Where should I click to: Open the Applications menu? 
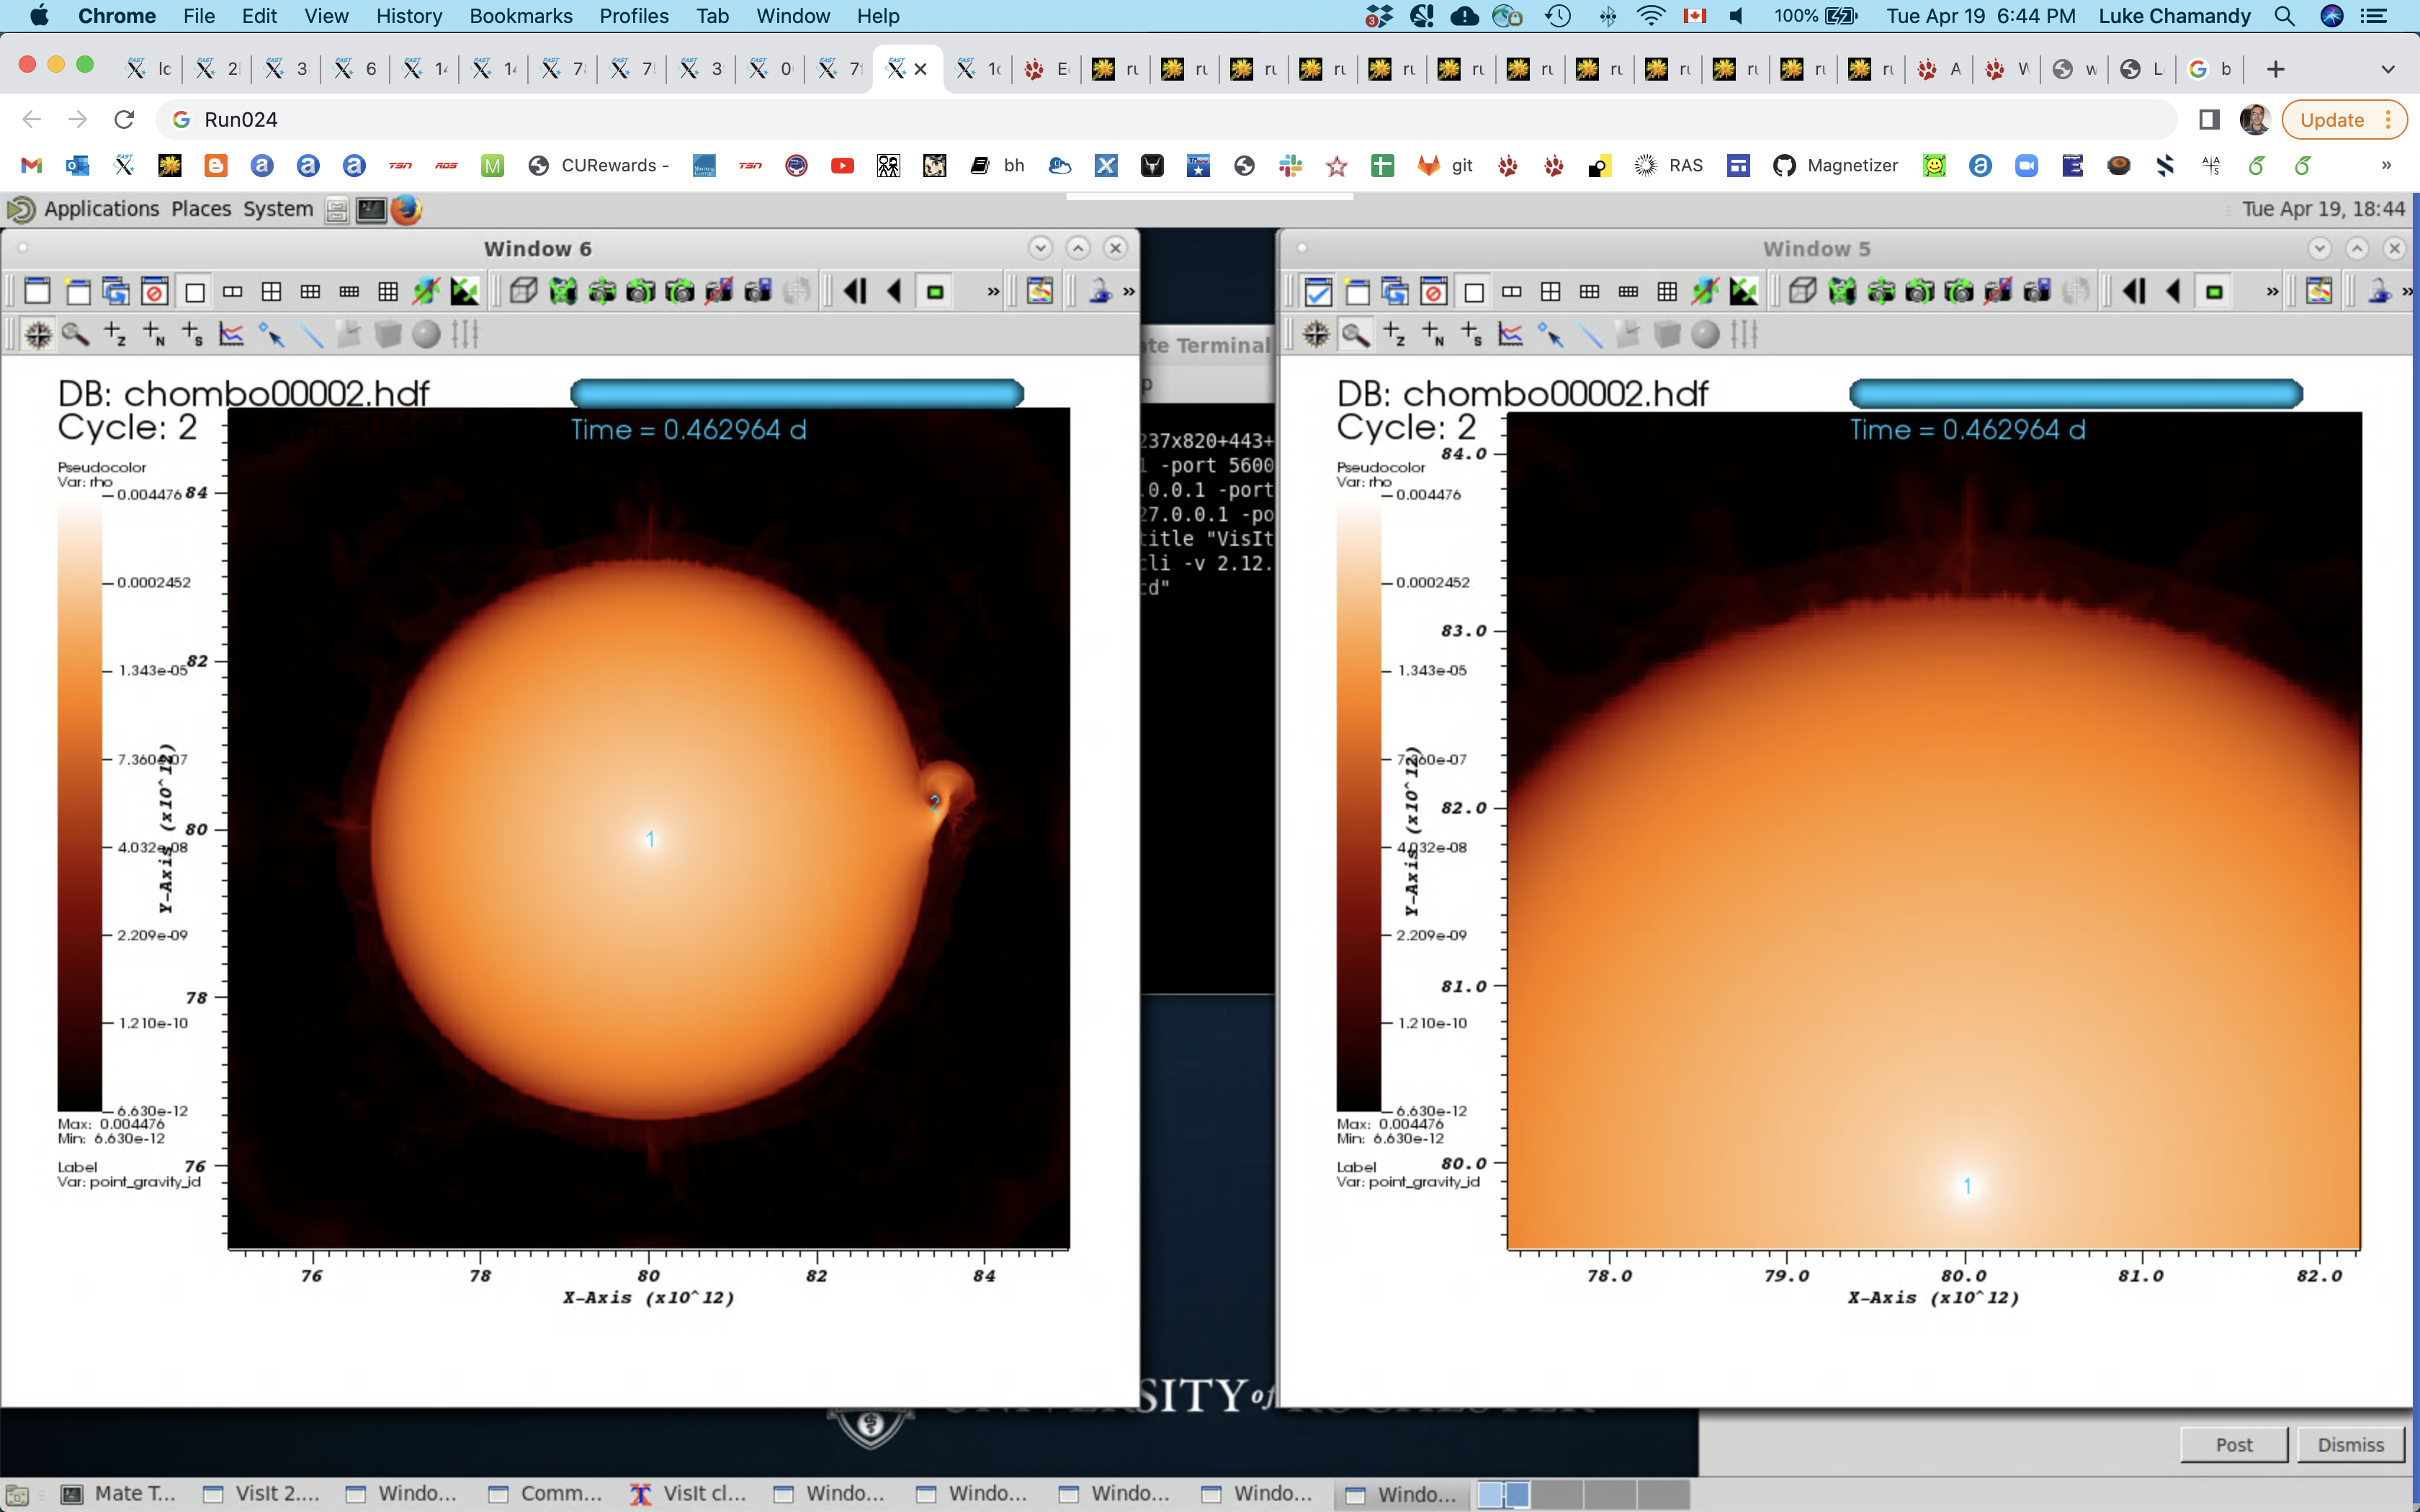(101, 209)
